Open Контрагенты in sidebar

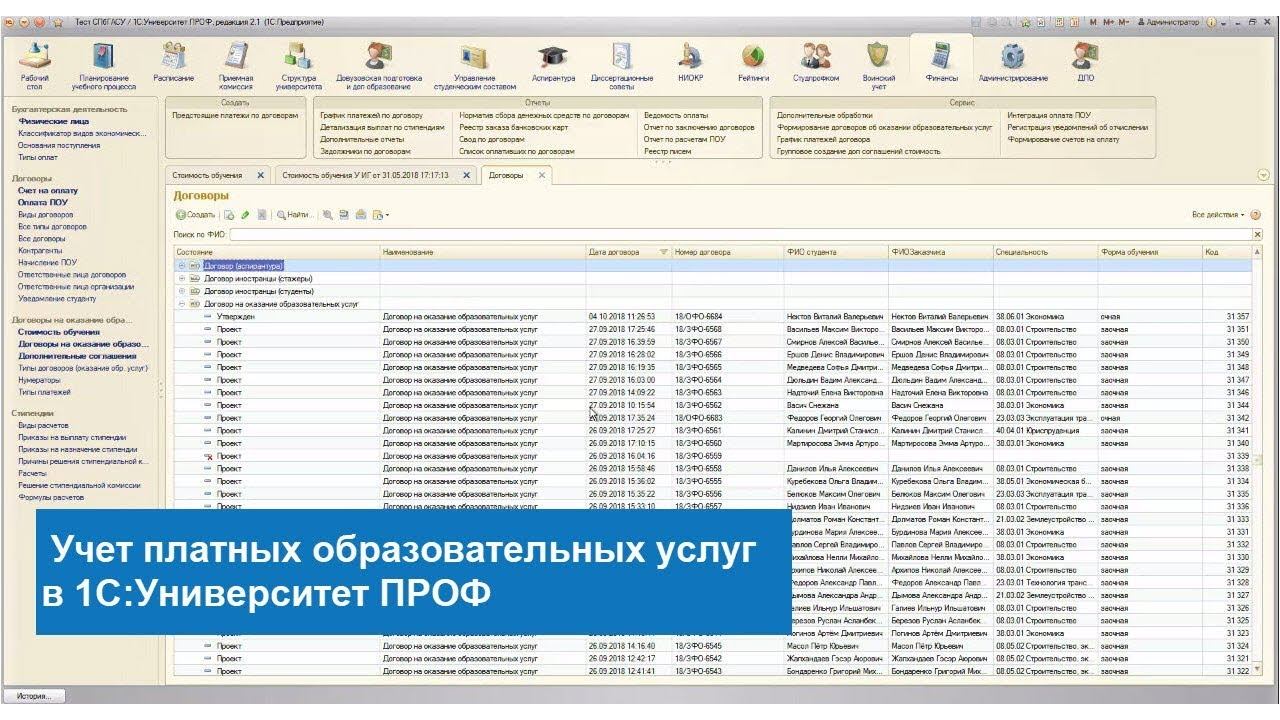(40, 250)
